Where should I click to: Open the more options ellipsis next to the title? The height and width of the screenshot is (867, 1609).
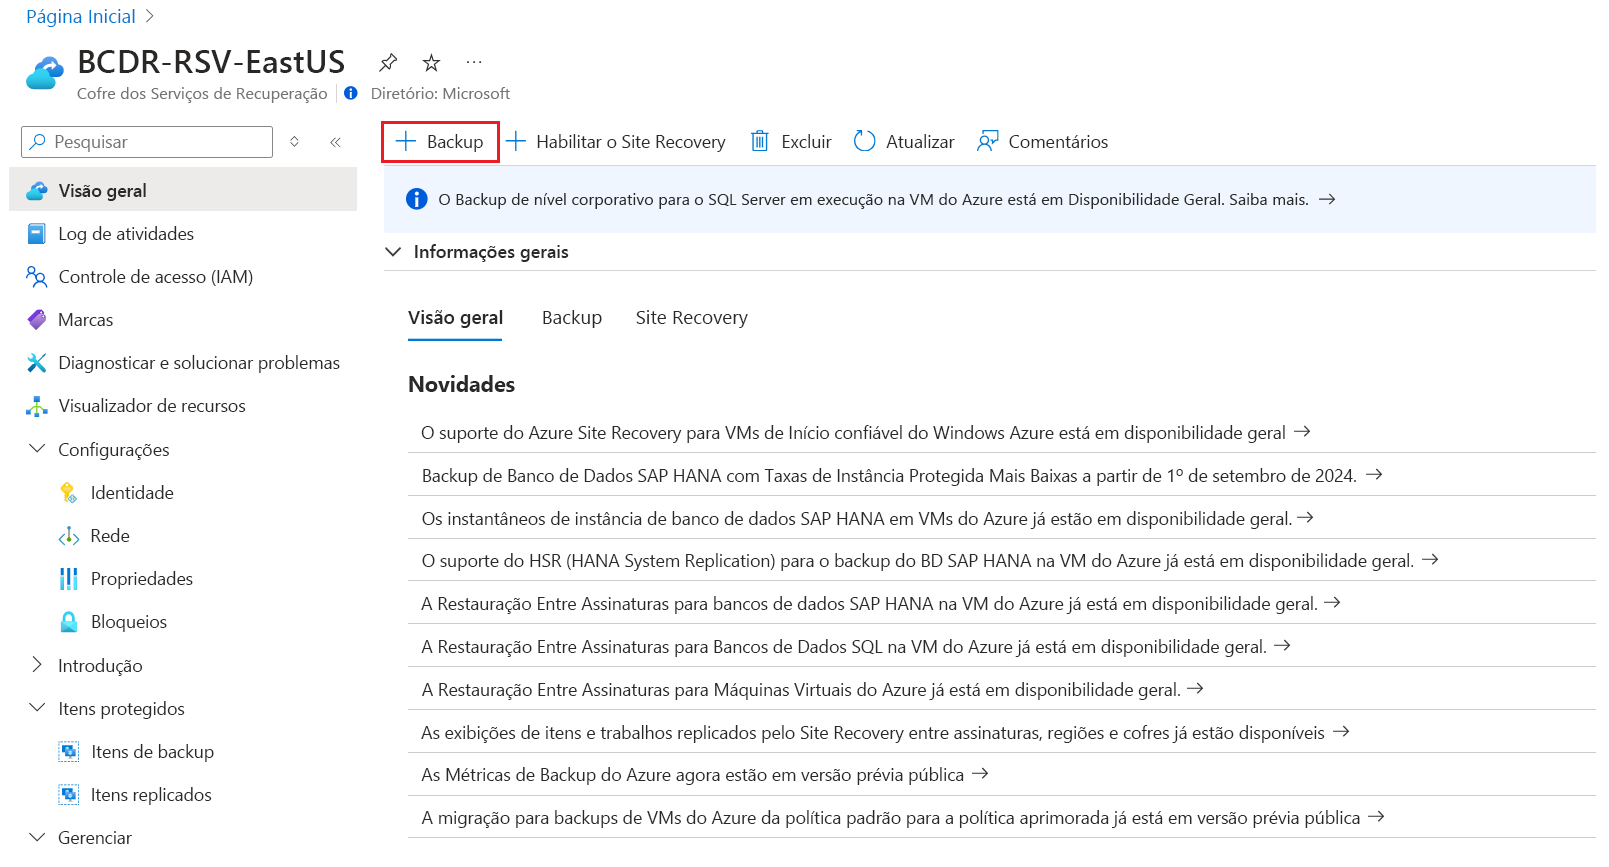tap(474, 62)
